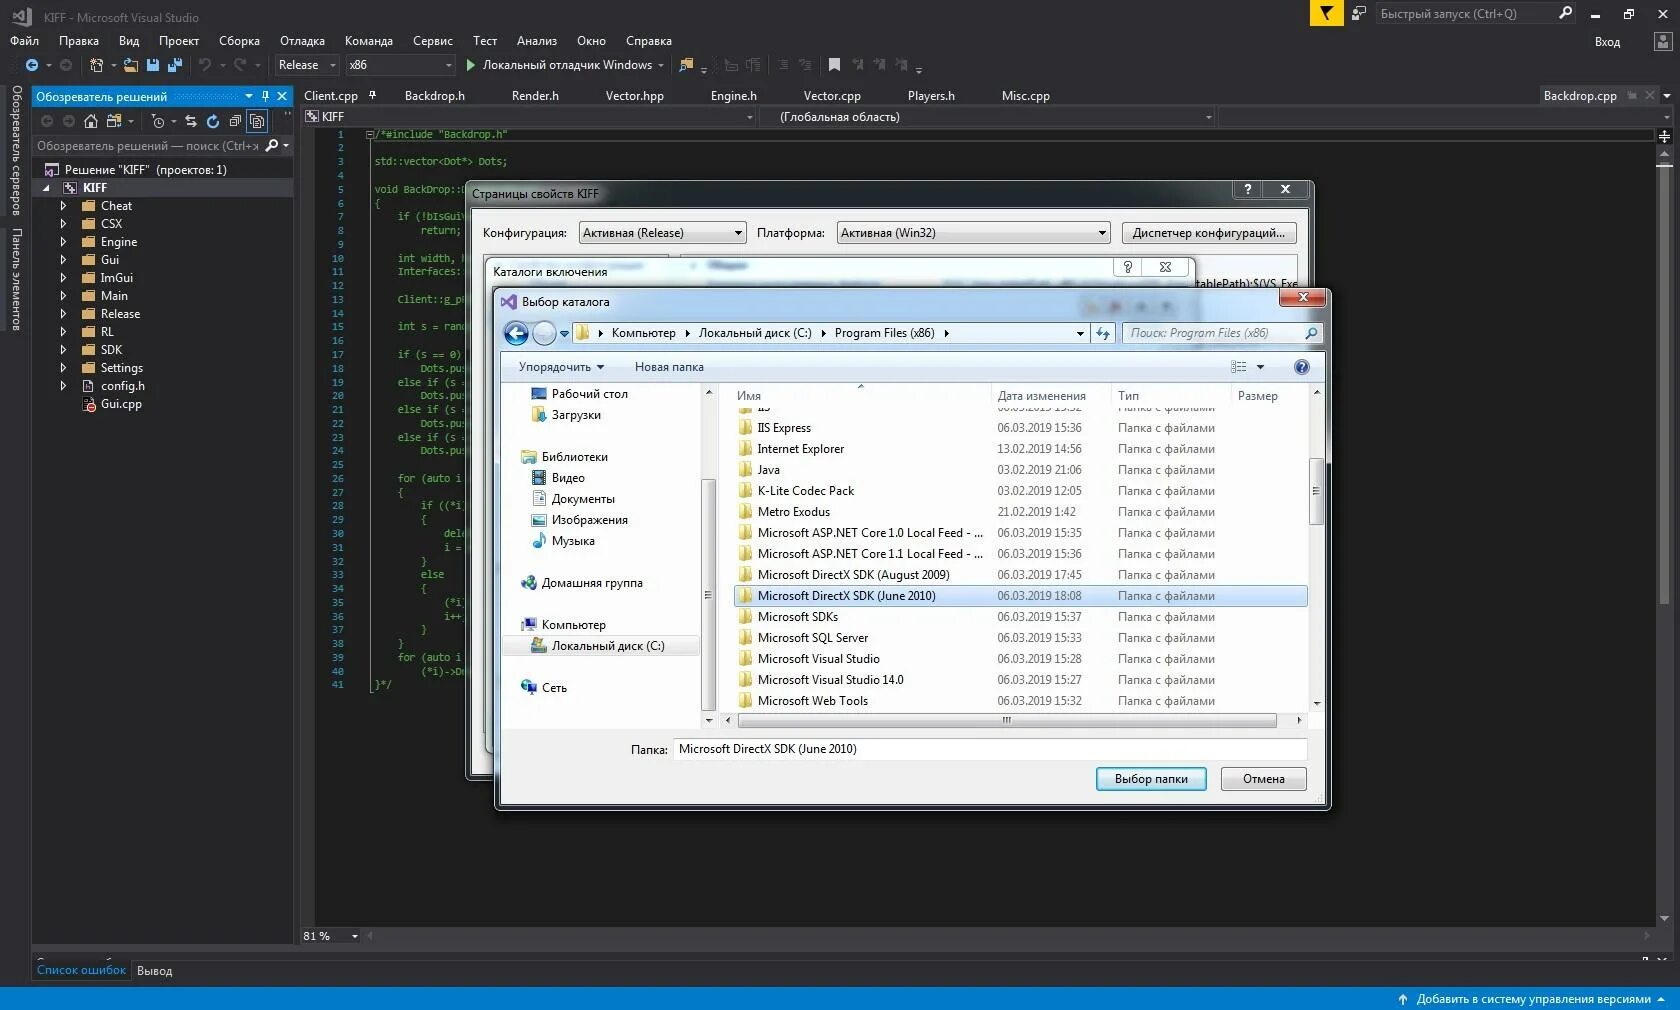Click Список ошибок tab at the bottom
Viewport: 1680px width, 1010px height.
(81, 970)
